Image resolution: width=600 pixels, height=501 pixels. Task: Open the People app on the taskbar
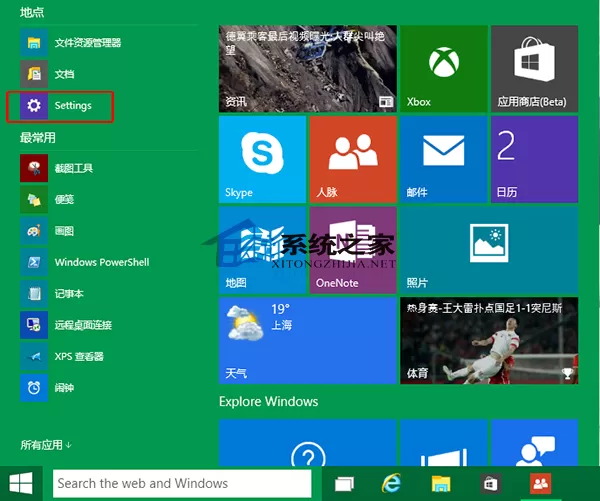coord(540,483)
